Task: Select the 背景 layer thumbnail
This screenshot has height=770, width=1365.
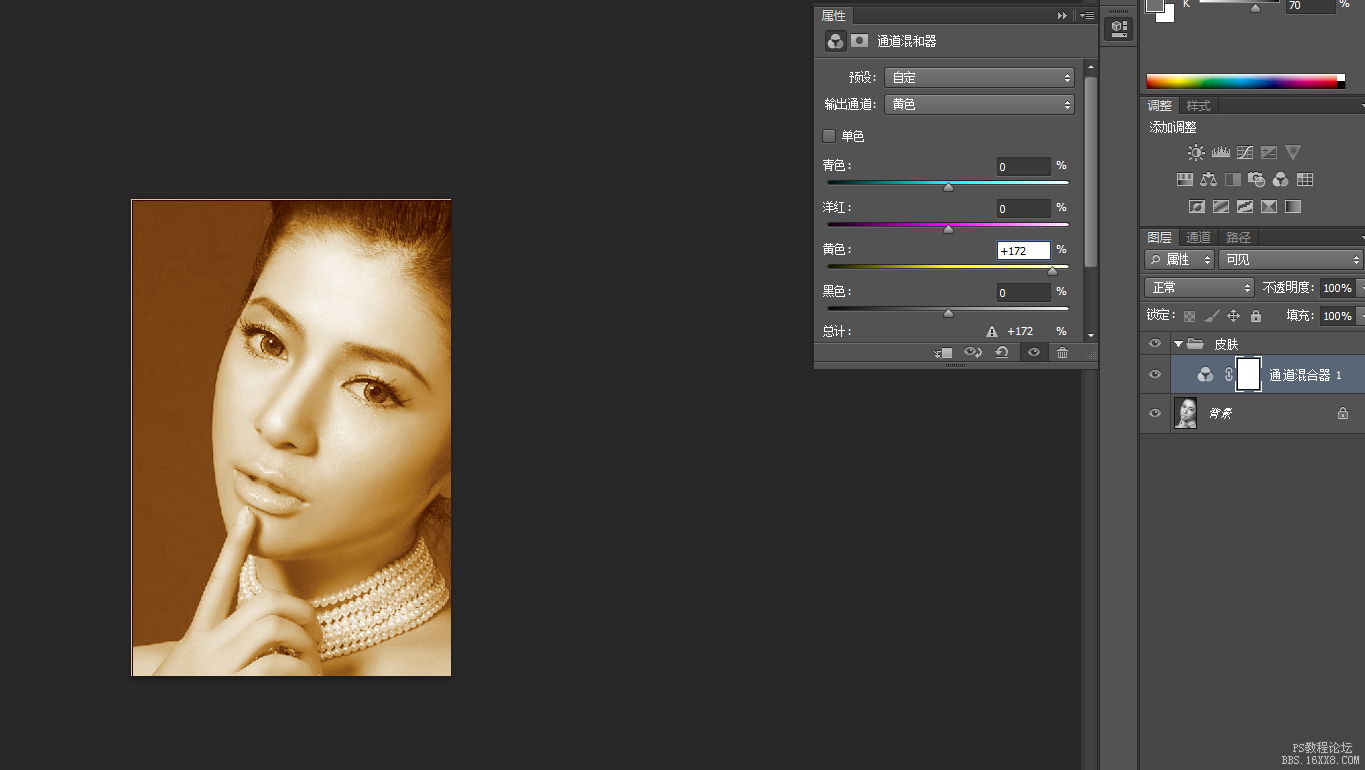Action: pyautogui.click(x=1185, y=413)
